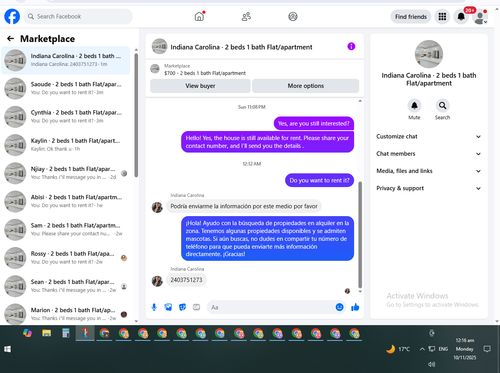This screenshot has height=373, width=500.
Task: Choose a GIF
Action: [196, 307]
